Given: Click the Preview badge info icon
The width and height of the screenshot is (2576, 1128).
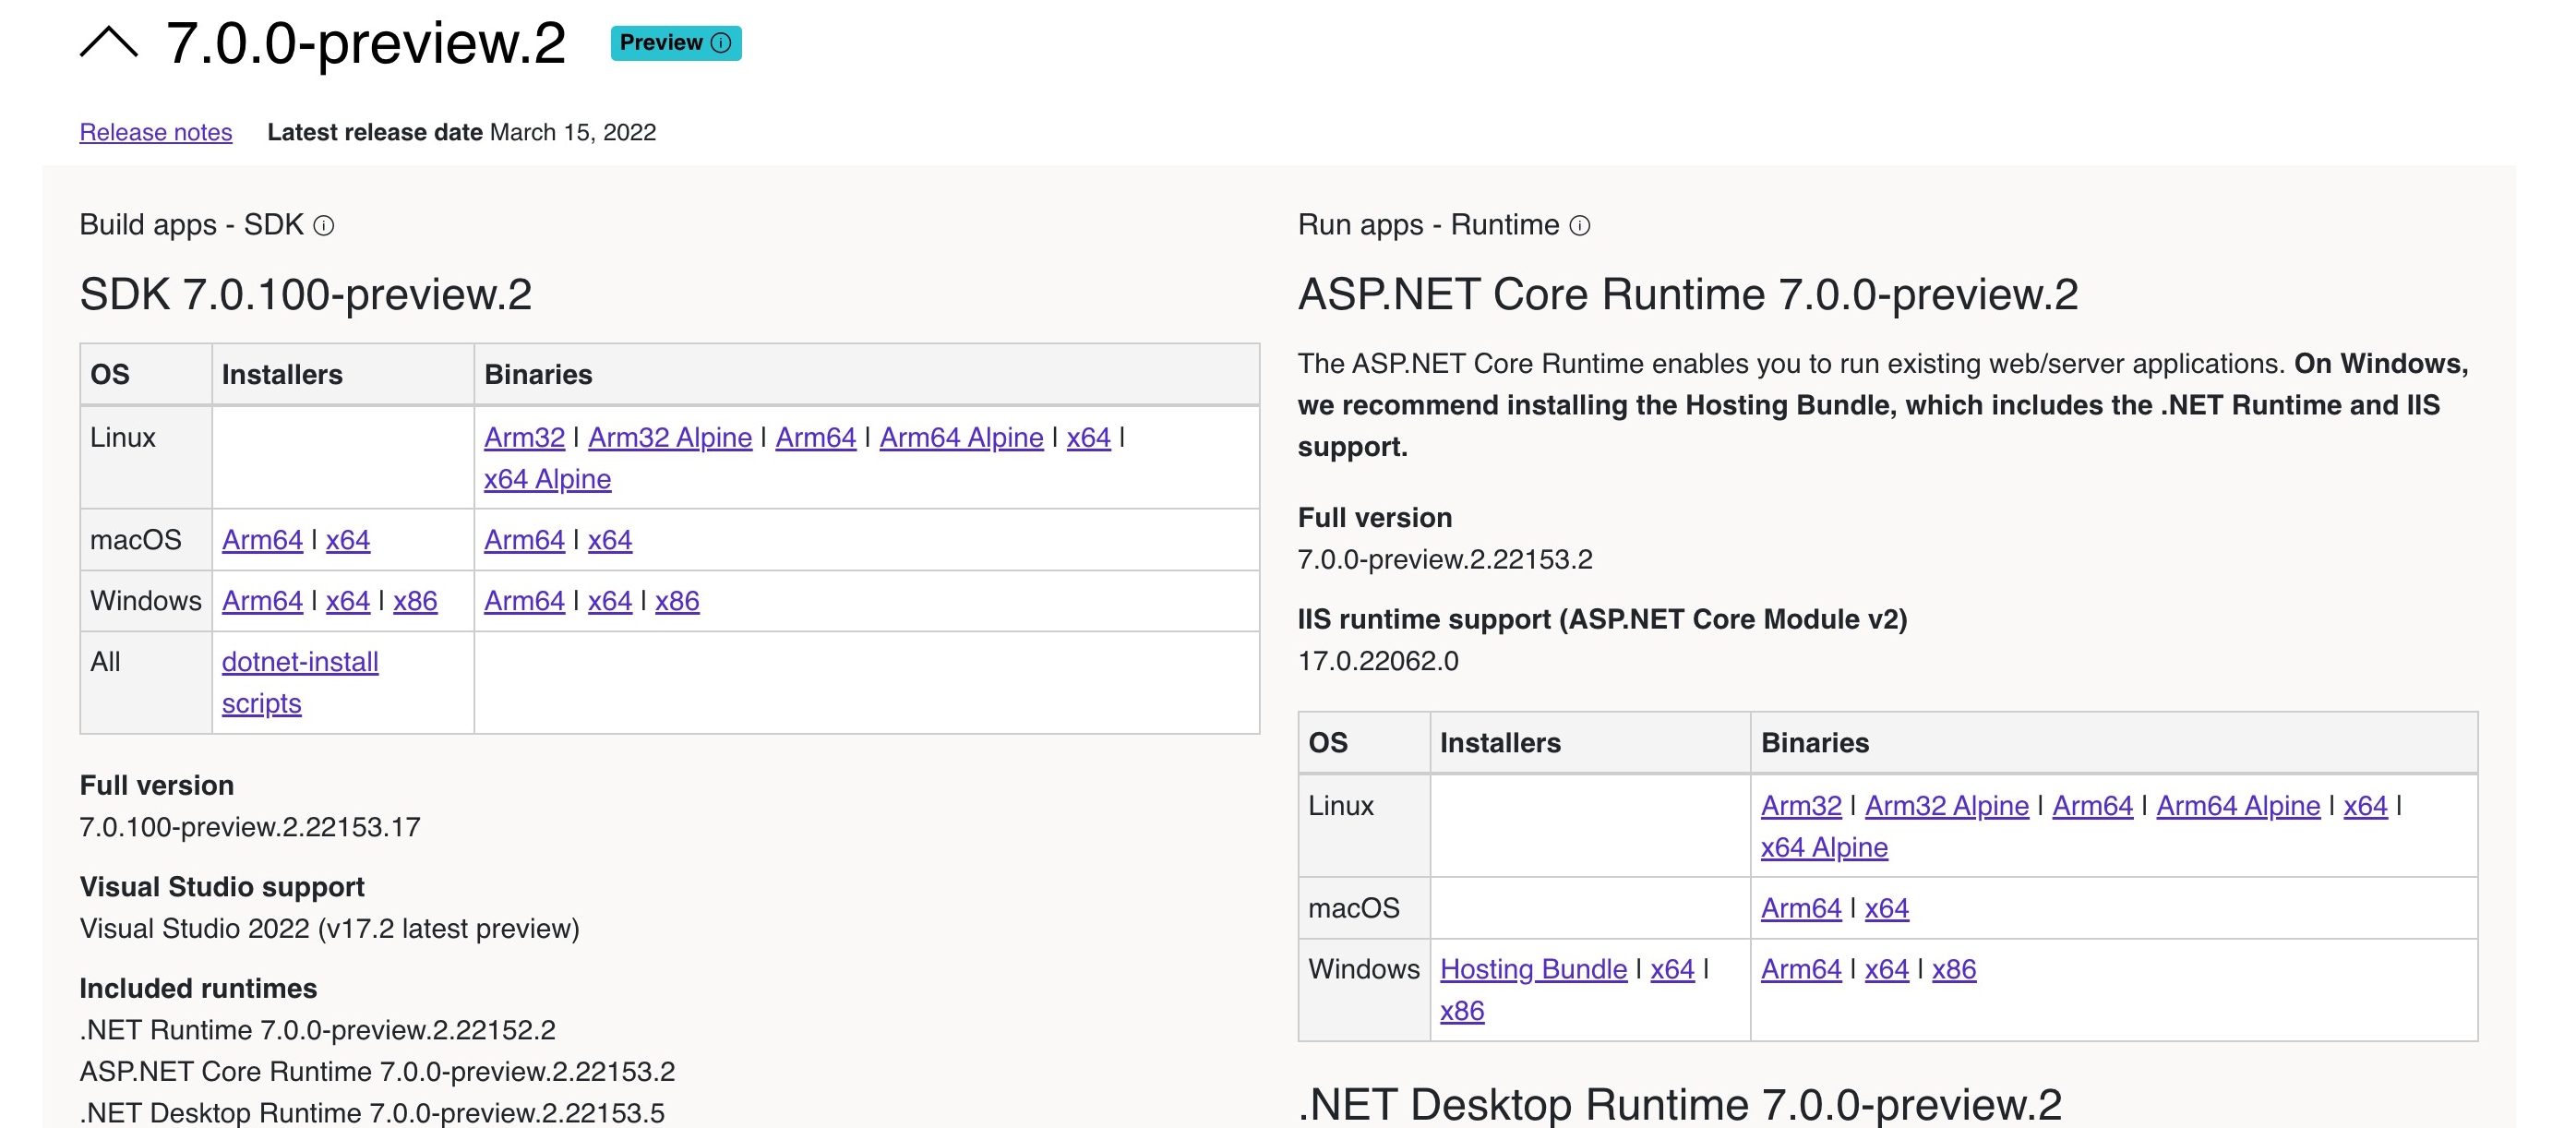Looking at the screenshot, I should pos(721,43).
